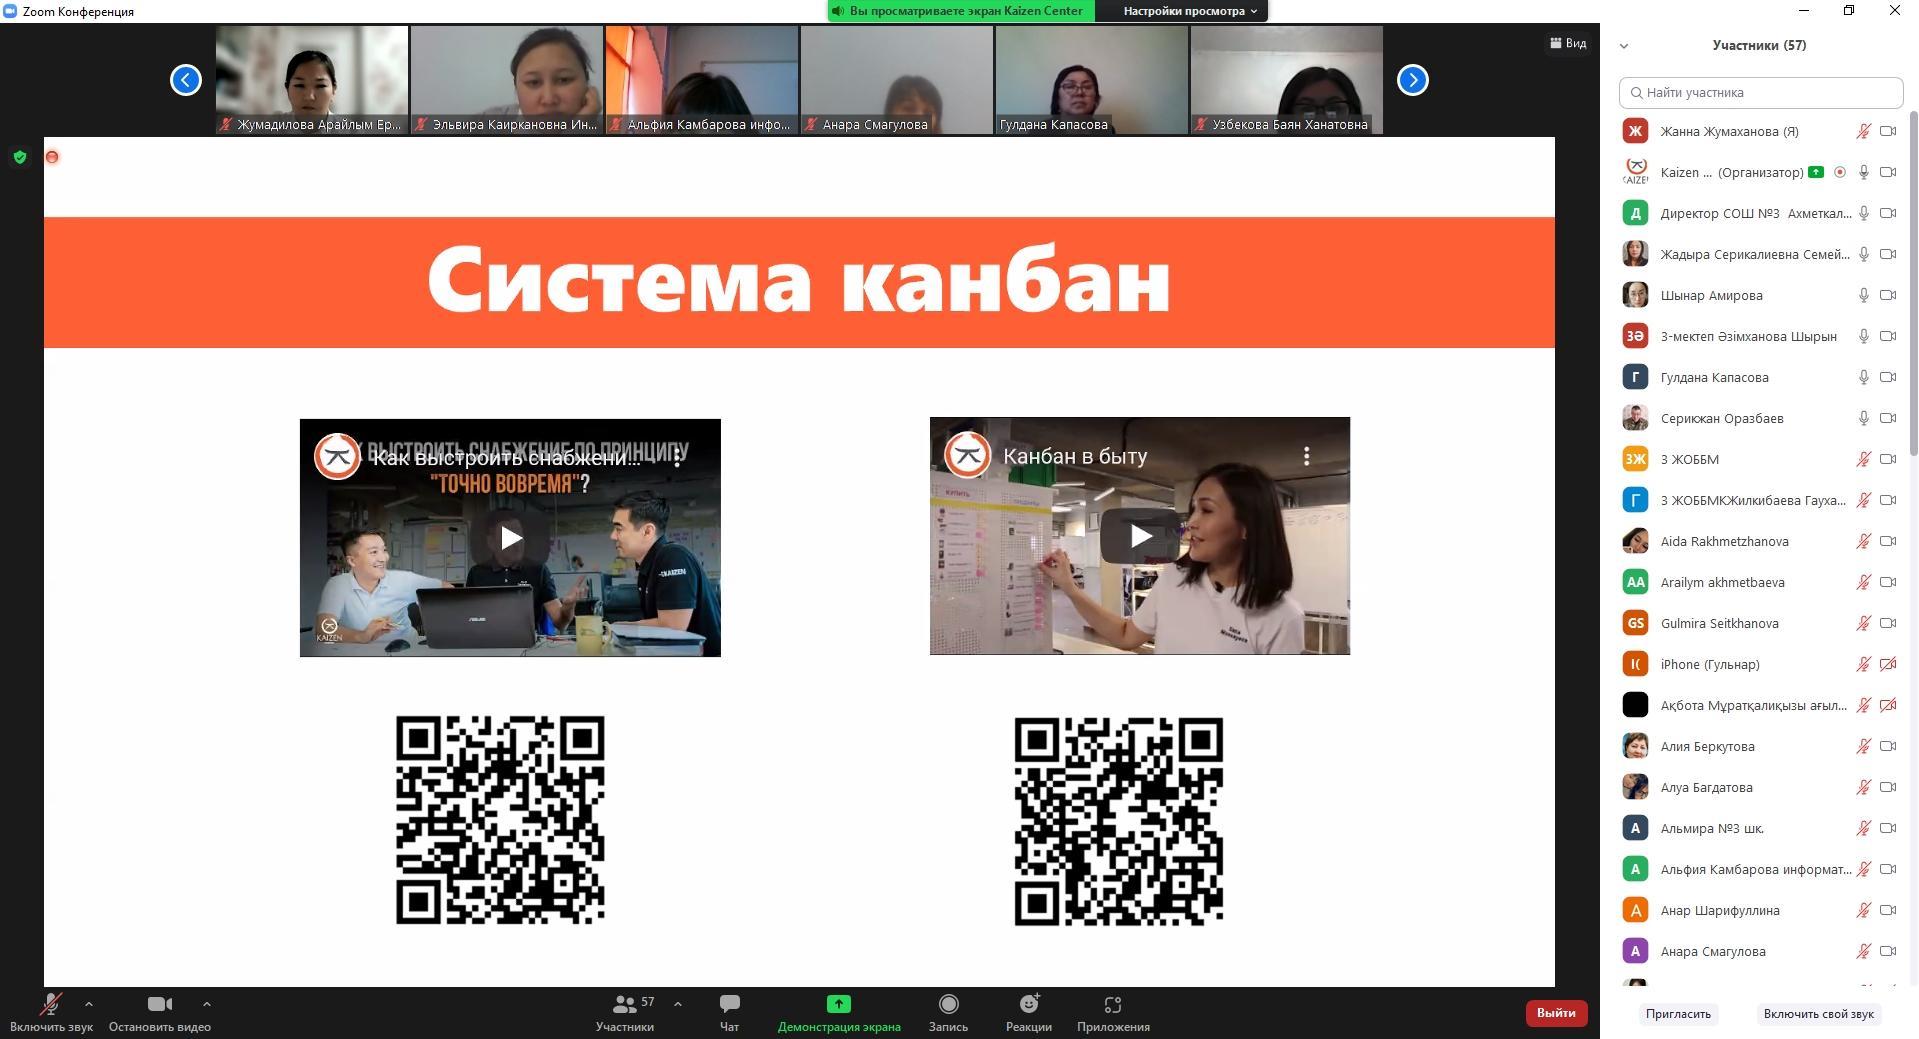Viewport: 1919px width, 1039px height.
Task: Click the participants list vertical scrollbar
Action: pyautogui.click(x=1913, y=285)
